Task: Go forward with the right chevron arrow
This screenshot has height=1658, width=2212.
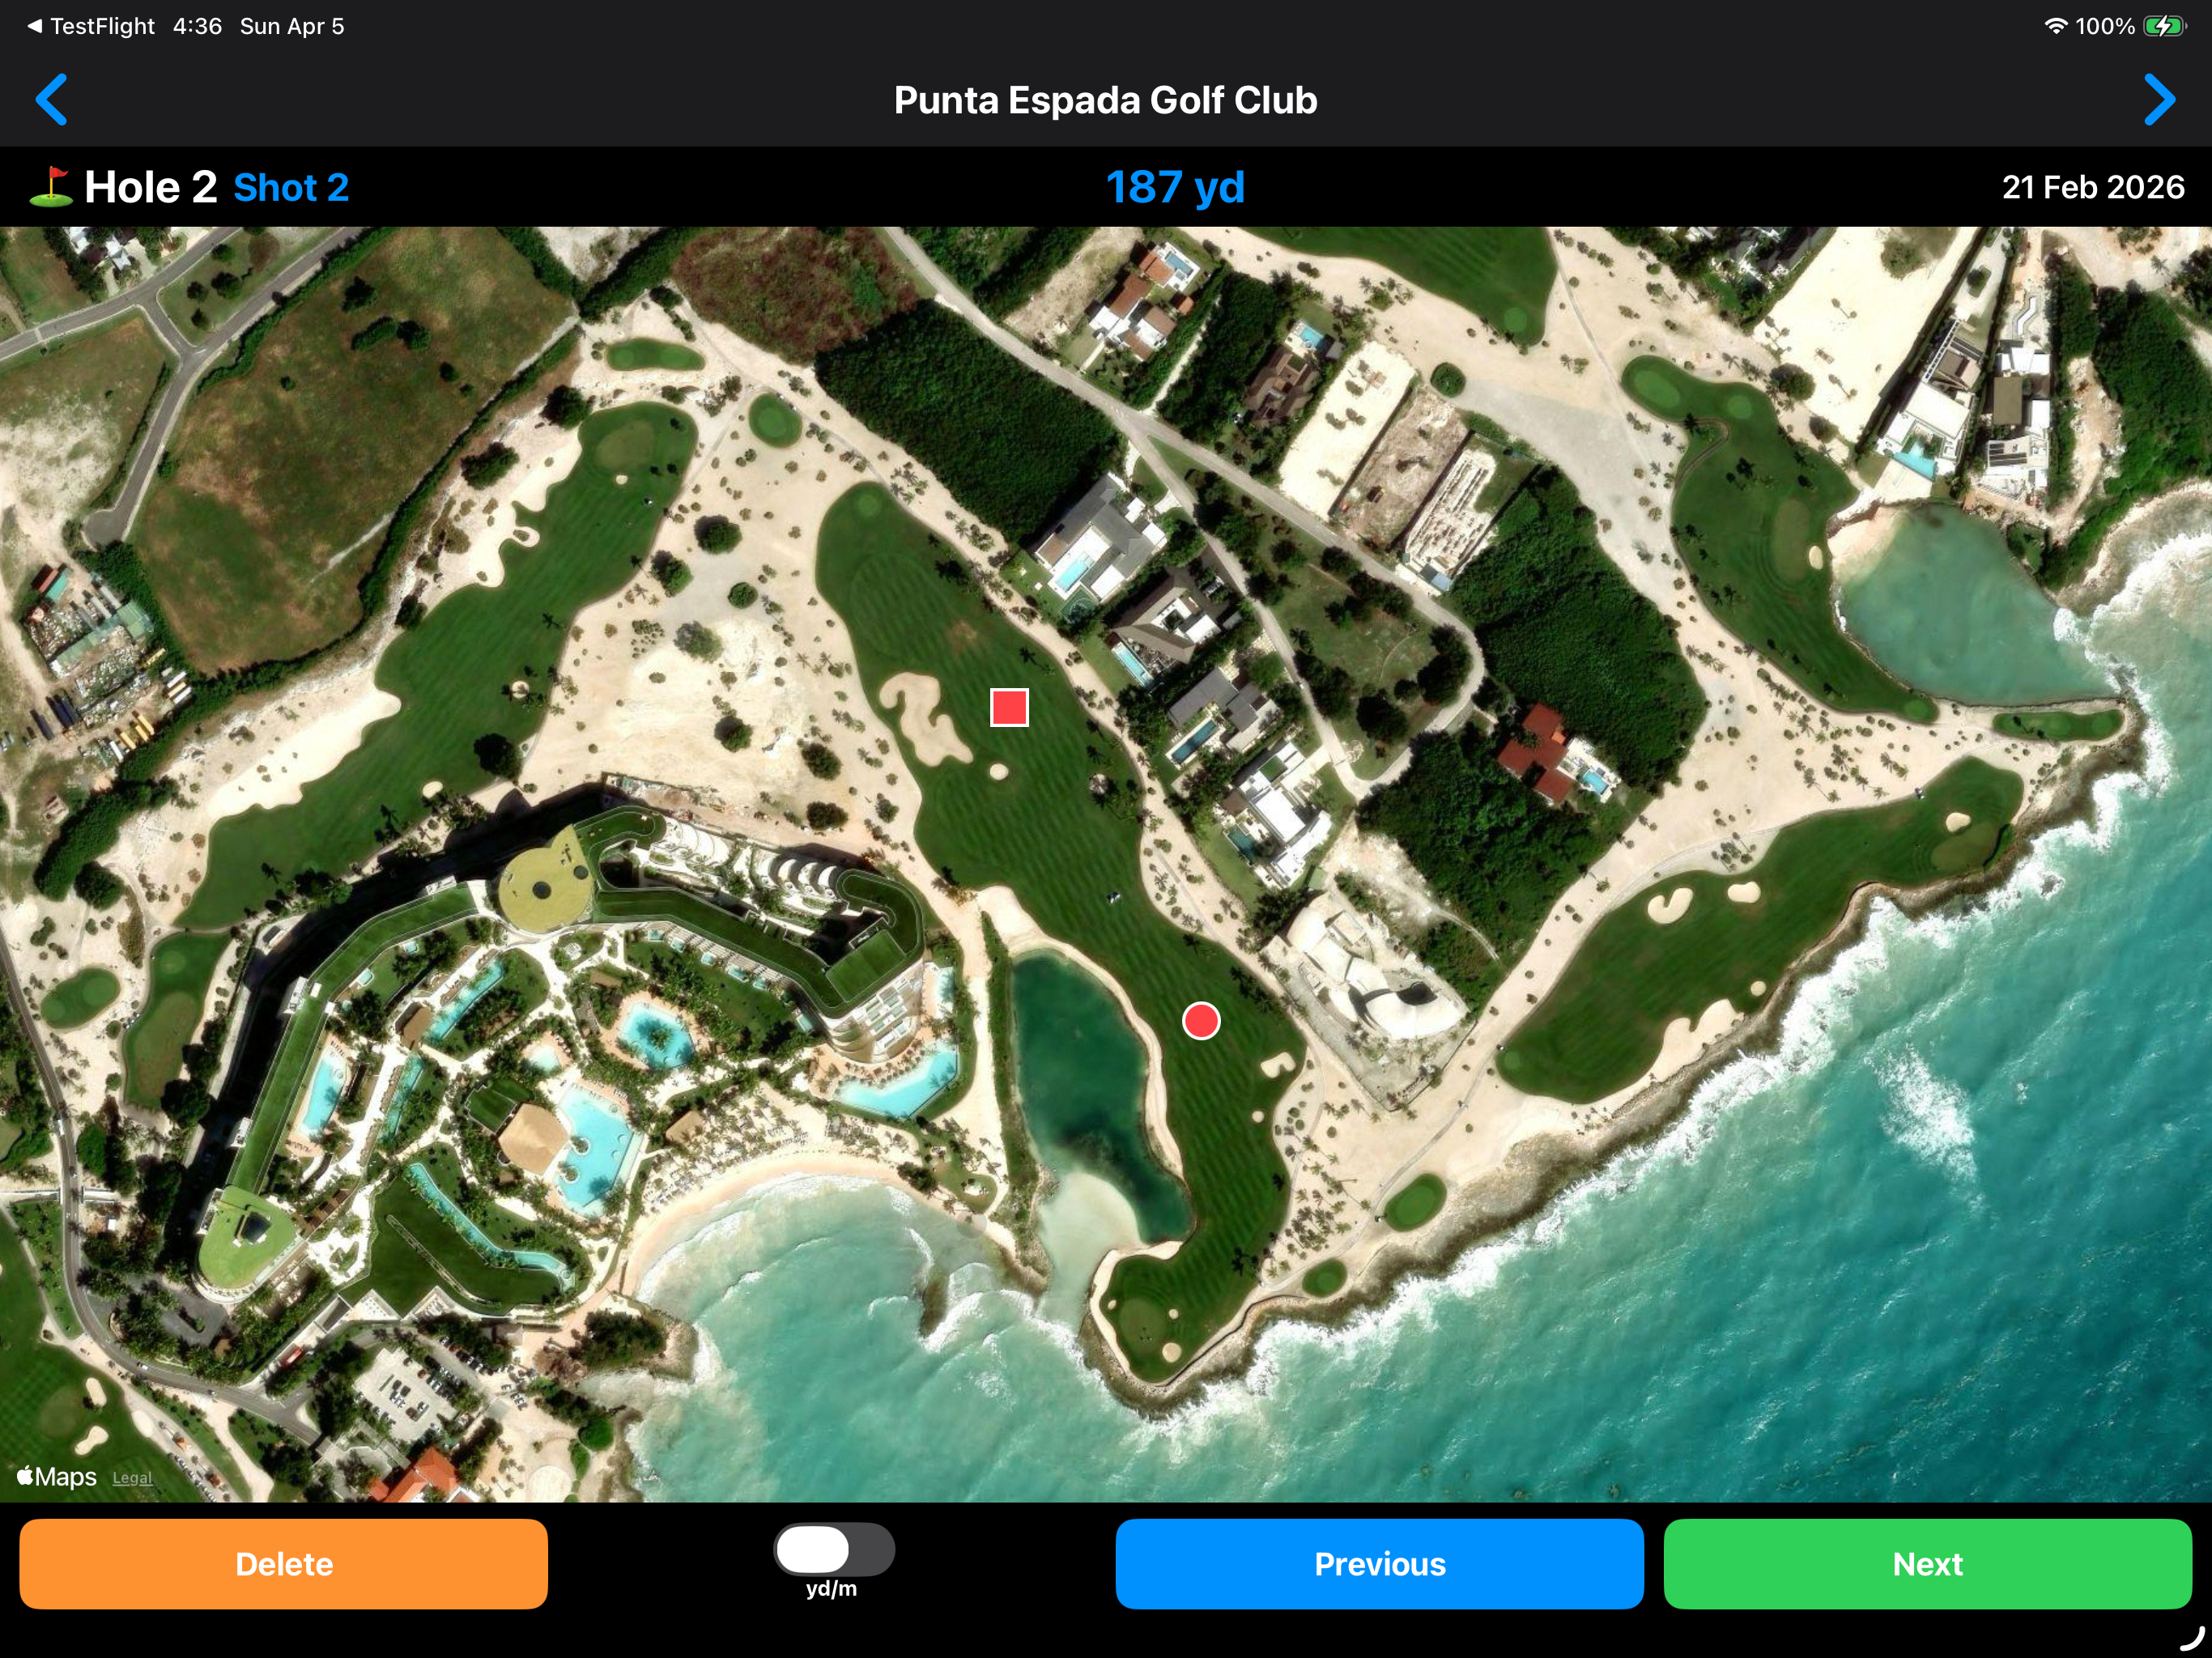Action: point(2159,99)
